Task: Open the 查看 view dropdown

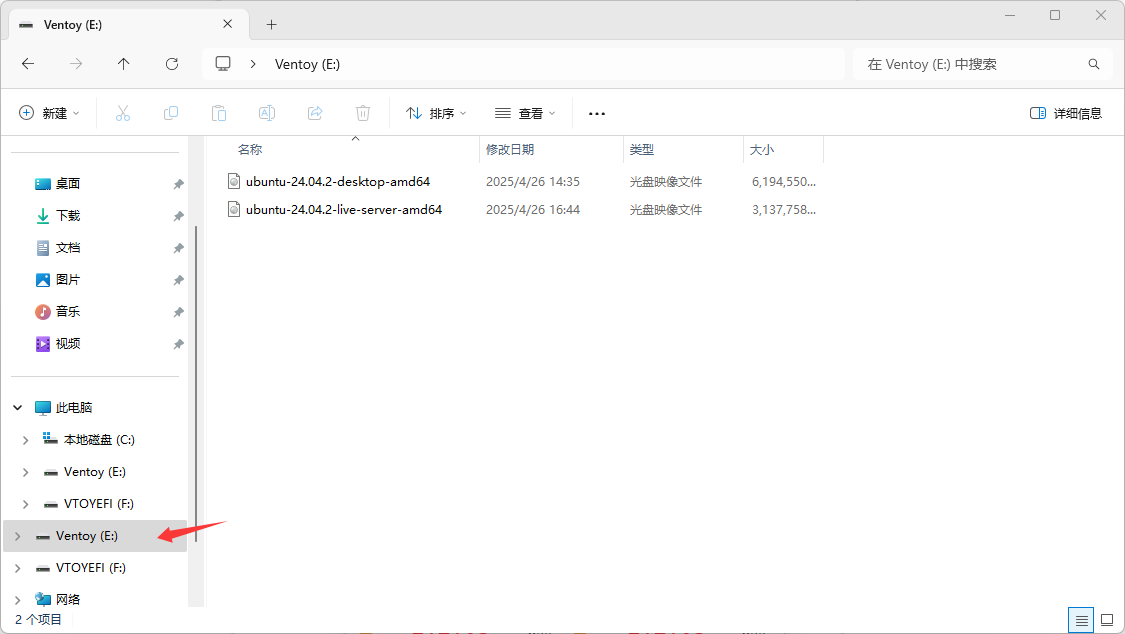Action: click(525, 113)
